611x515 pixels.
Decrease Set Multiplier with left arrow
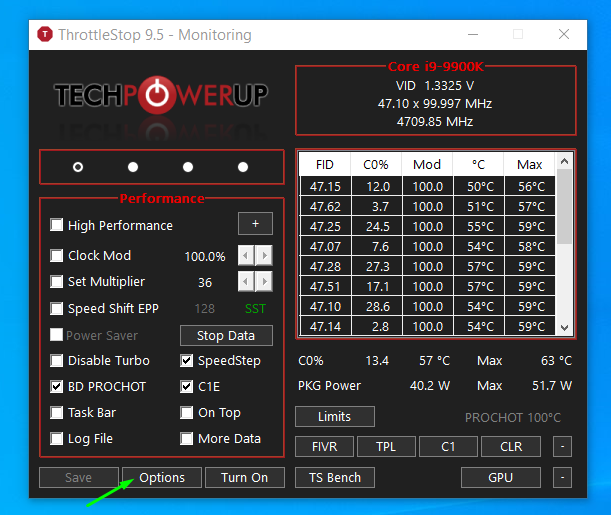pyautogui.click(x=246, y=281)
